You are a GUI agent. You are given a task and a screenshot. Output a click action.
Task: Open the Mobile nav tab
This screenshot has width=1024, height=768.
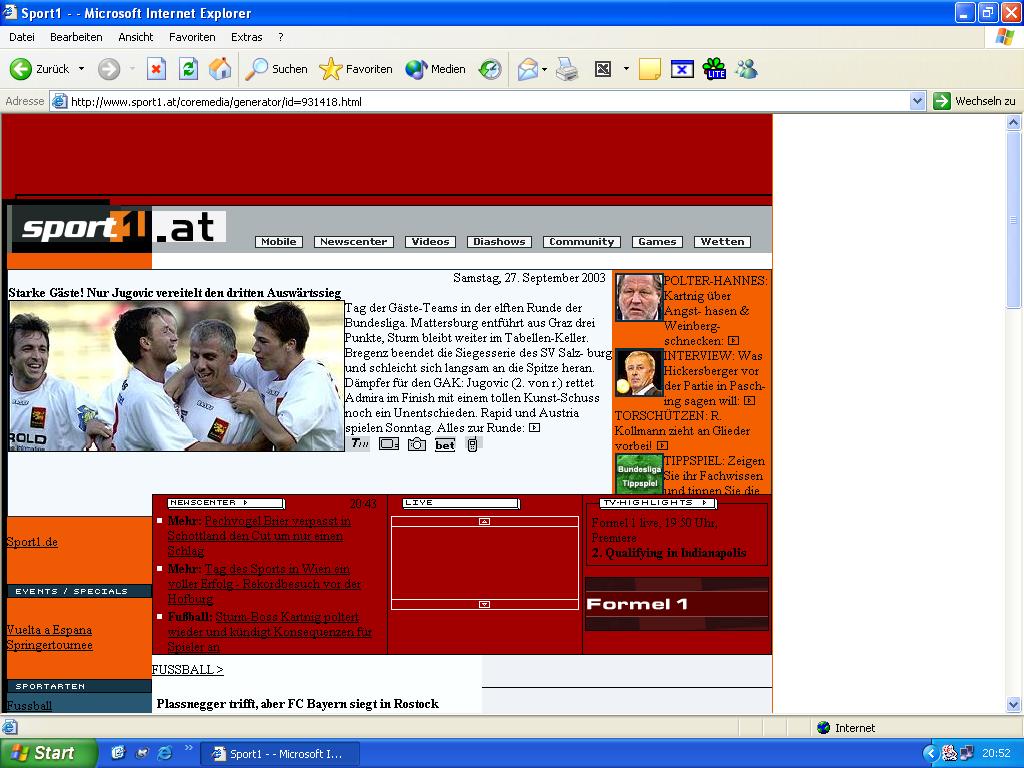click(x=279, y=242)
